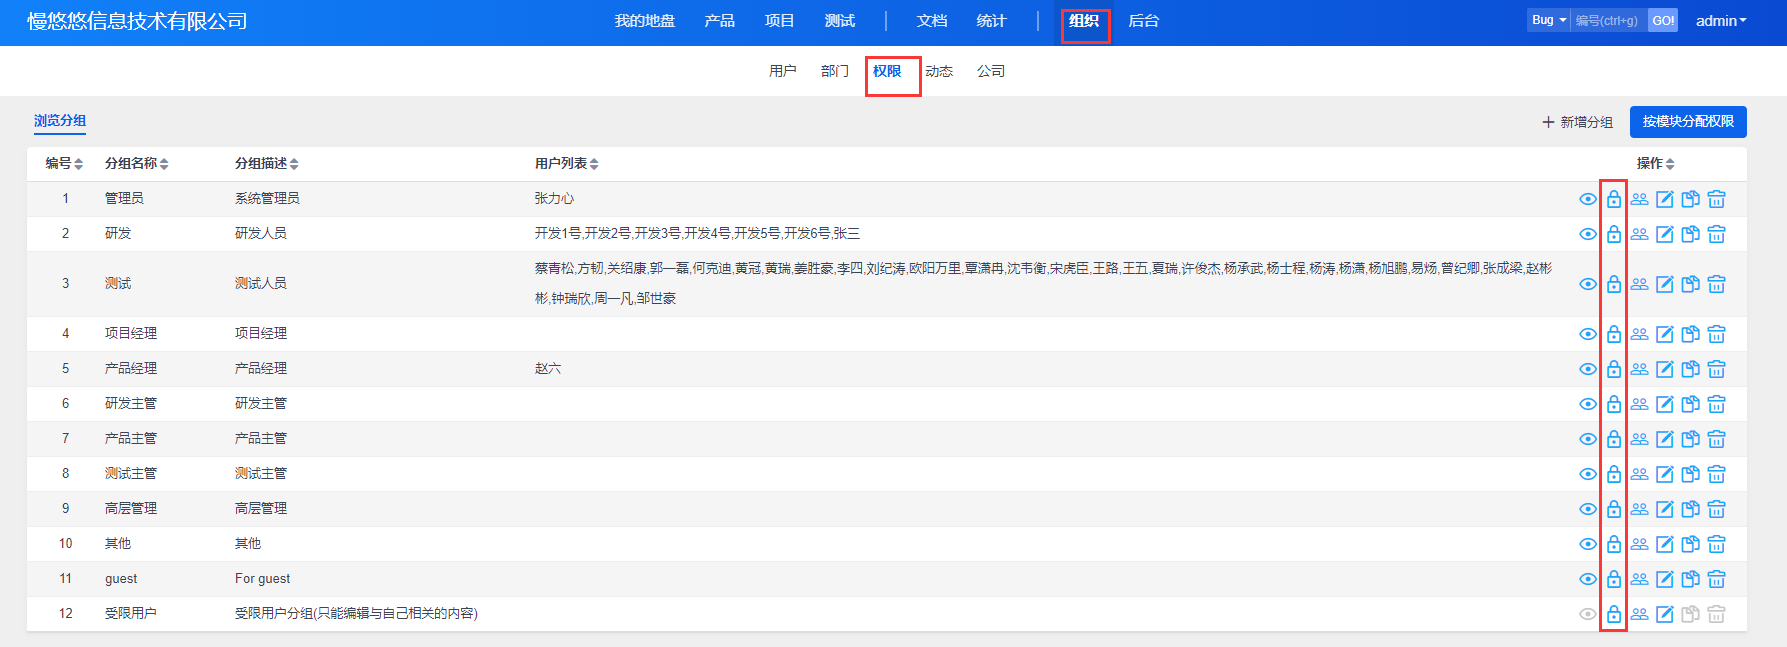This screenshot has width=1787, height=647.
Task: Switch to the 部门 sub-tab
Action: click(834, 71)
